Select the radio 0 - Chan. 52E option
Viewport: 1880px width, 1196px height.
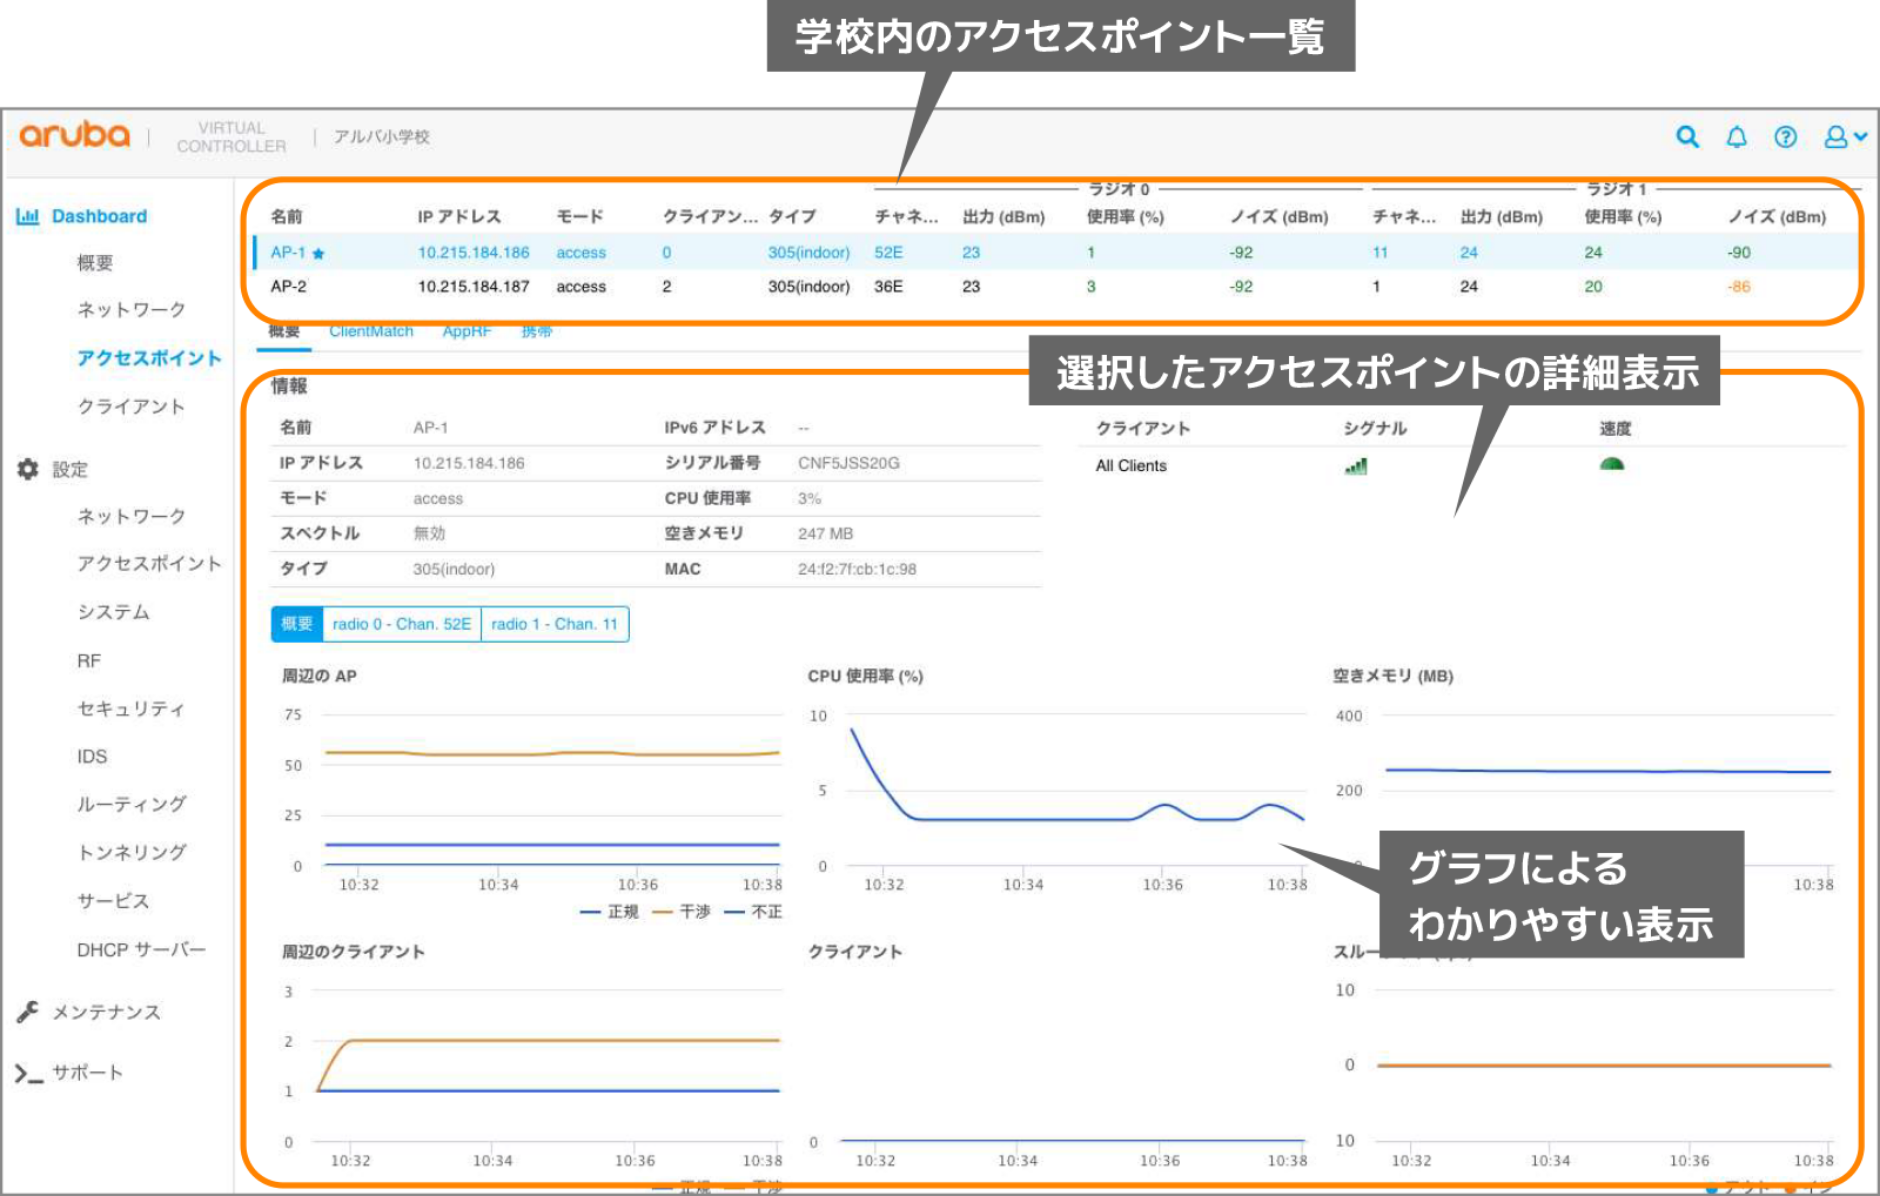point(401,623)
